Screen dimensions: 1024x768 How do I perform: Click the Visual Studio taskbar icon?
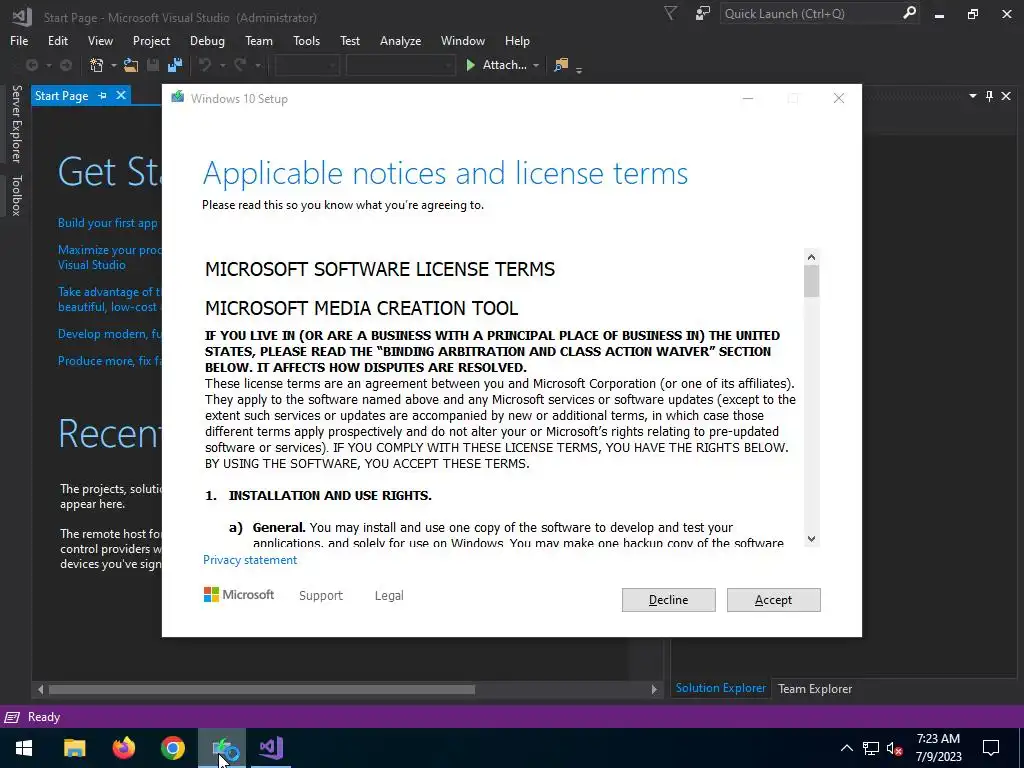[x=271, y=748]
